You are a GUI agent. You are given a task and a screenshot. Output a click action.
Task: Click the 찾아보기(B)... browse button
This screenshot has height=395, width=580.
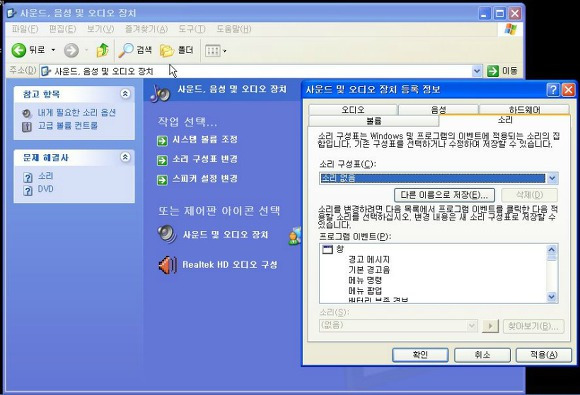533,326
